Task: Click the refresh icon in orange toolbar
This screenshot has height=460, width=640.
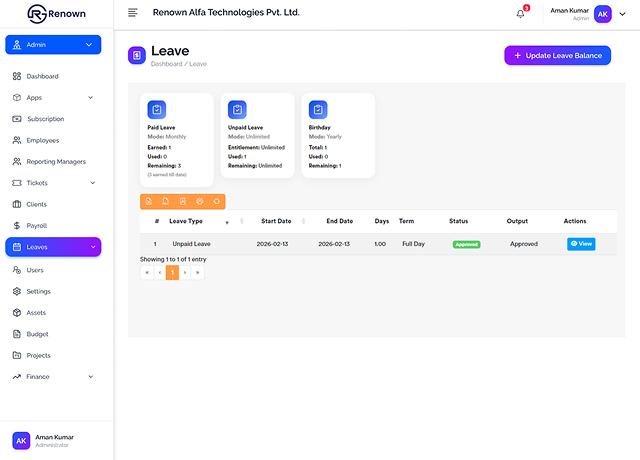Action: pos(216,202)
